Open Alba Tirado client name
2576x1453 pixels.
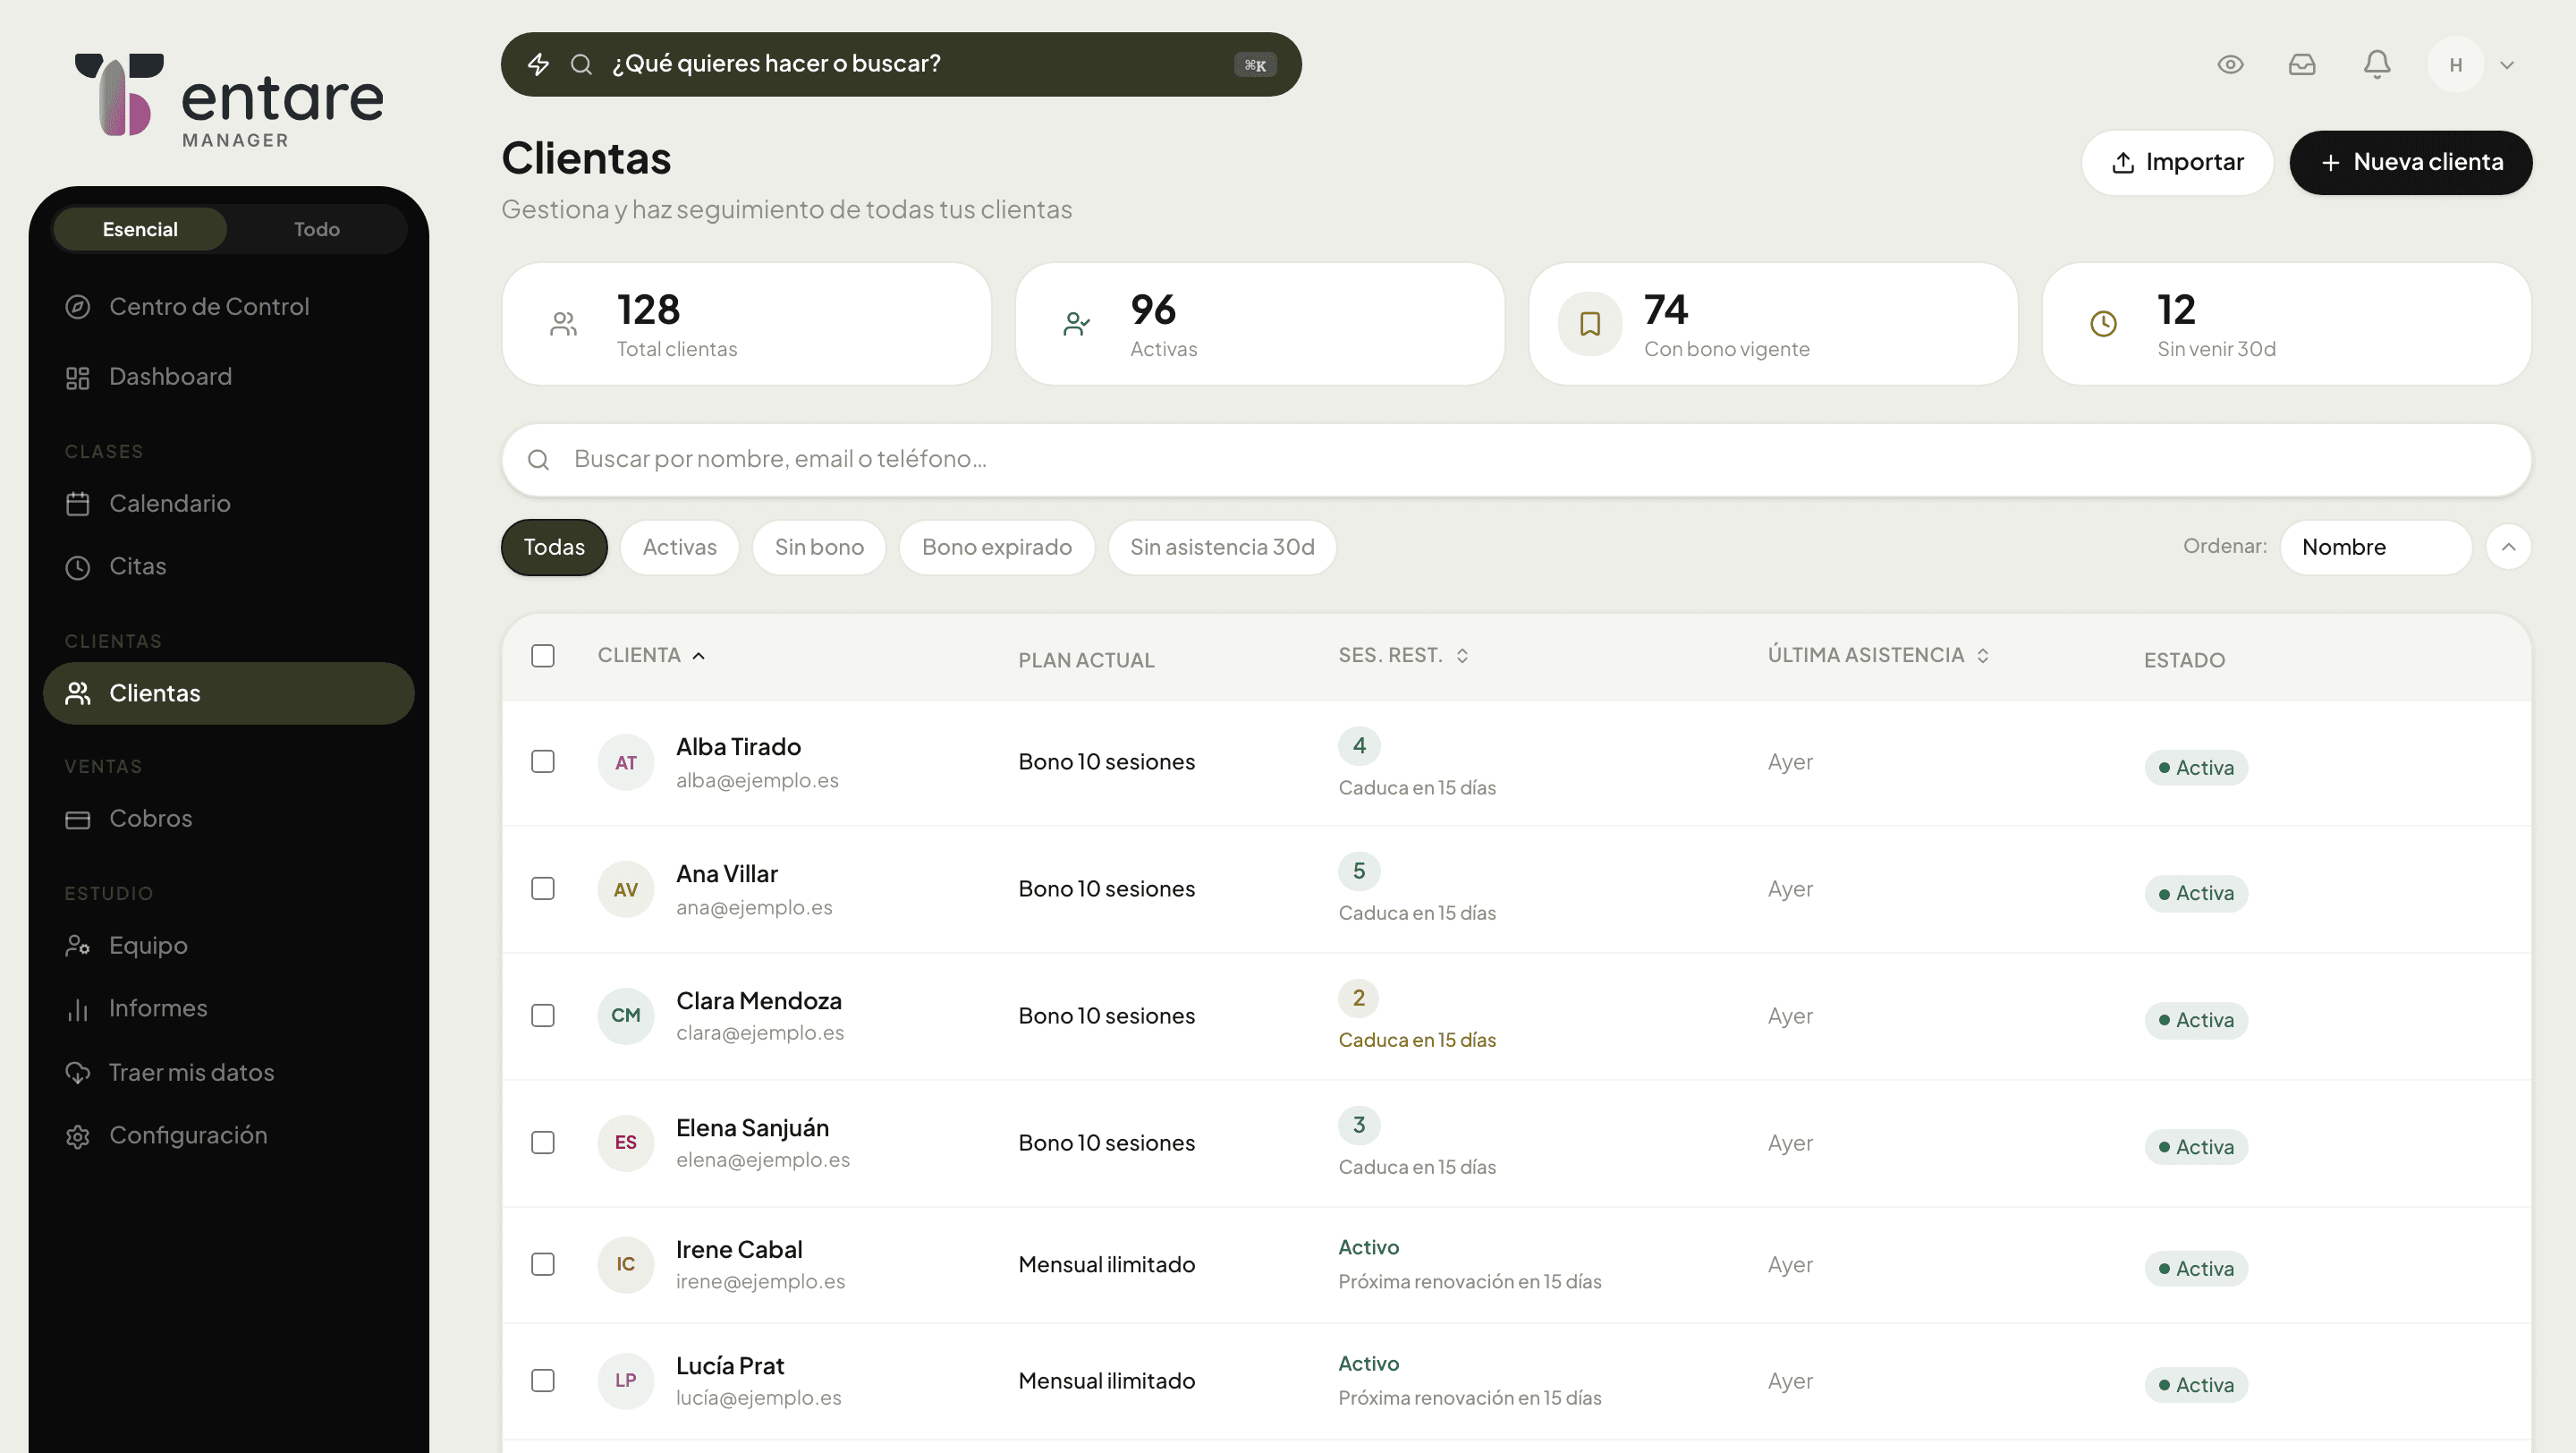(738, 747)
